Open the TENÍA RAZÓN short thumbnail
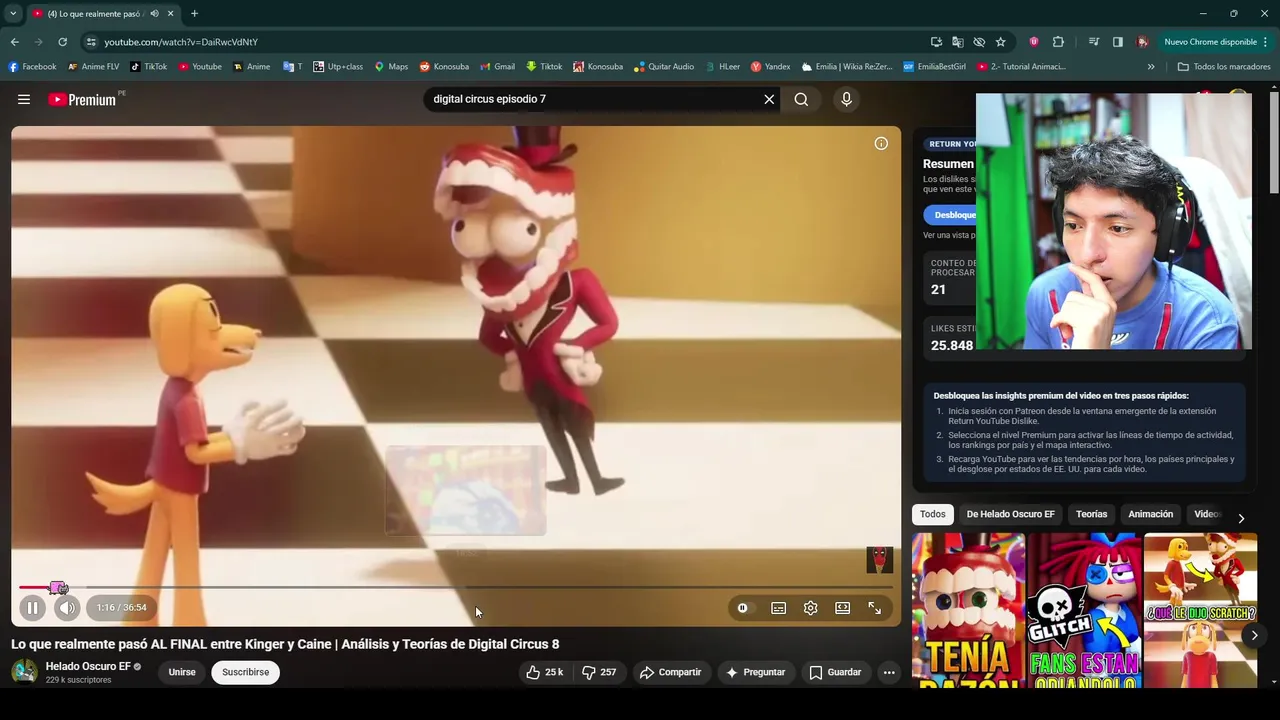 point(968,610)
